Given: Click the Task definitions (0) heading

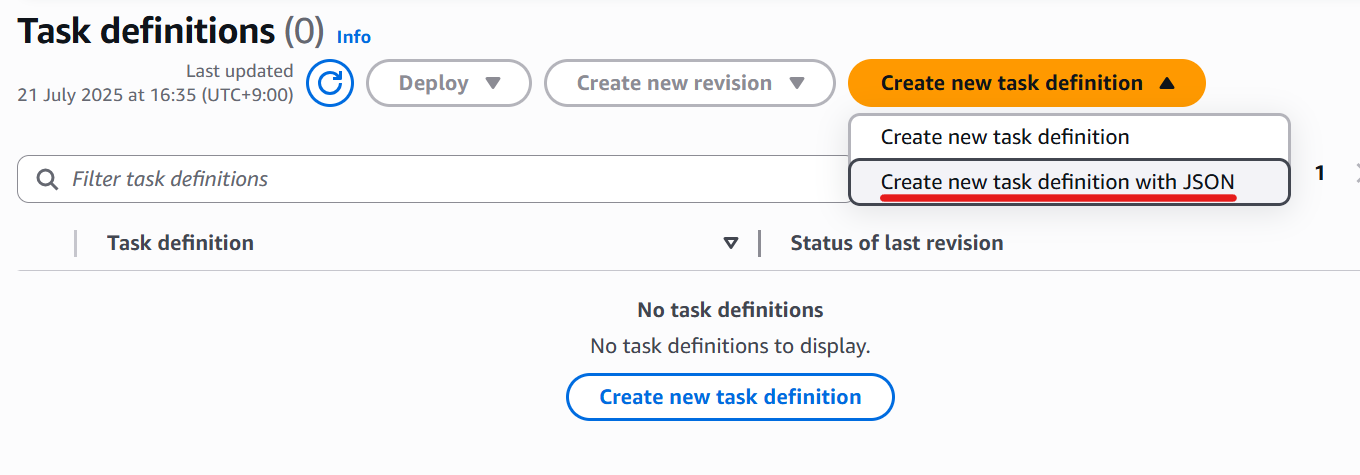Looking at the screenshot, I should pos(171,31).
